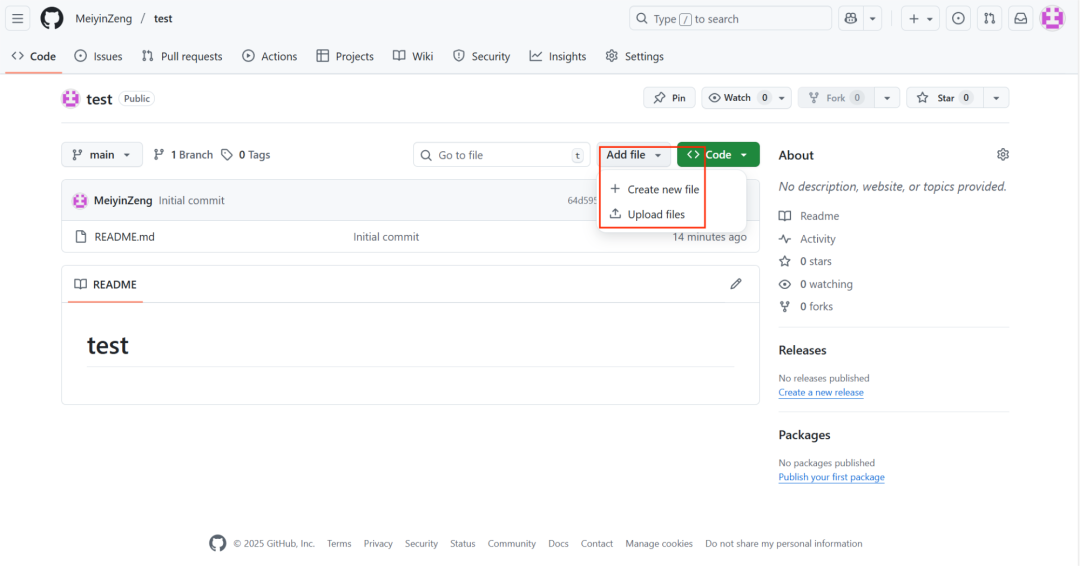Viewport: 1080px width, 566px height.
Task: Open the green Code dropdown
Action: coord(718,155)
